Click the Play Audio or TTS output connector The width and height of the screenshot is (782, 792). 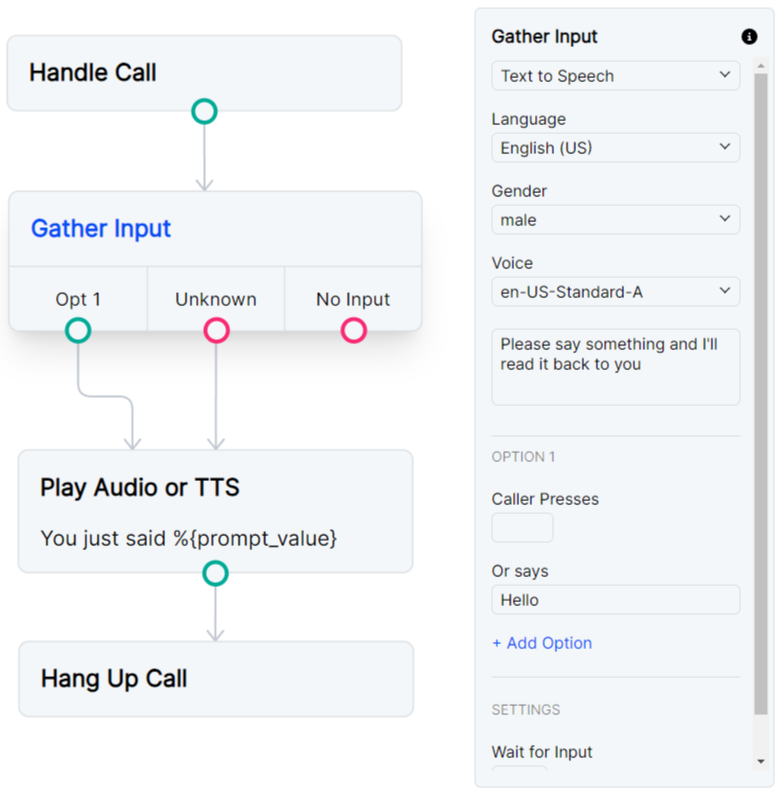coord(215,573)
